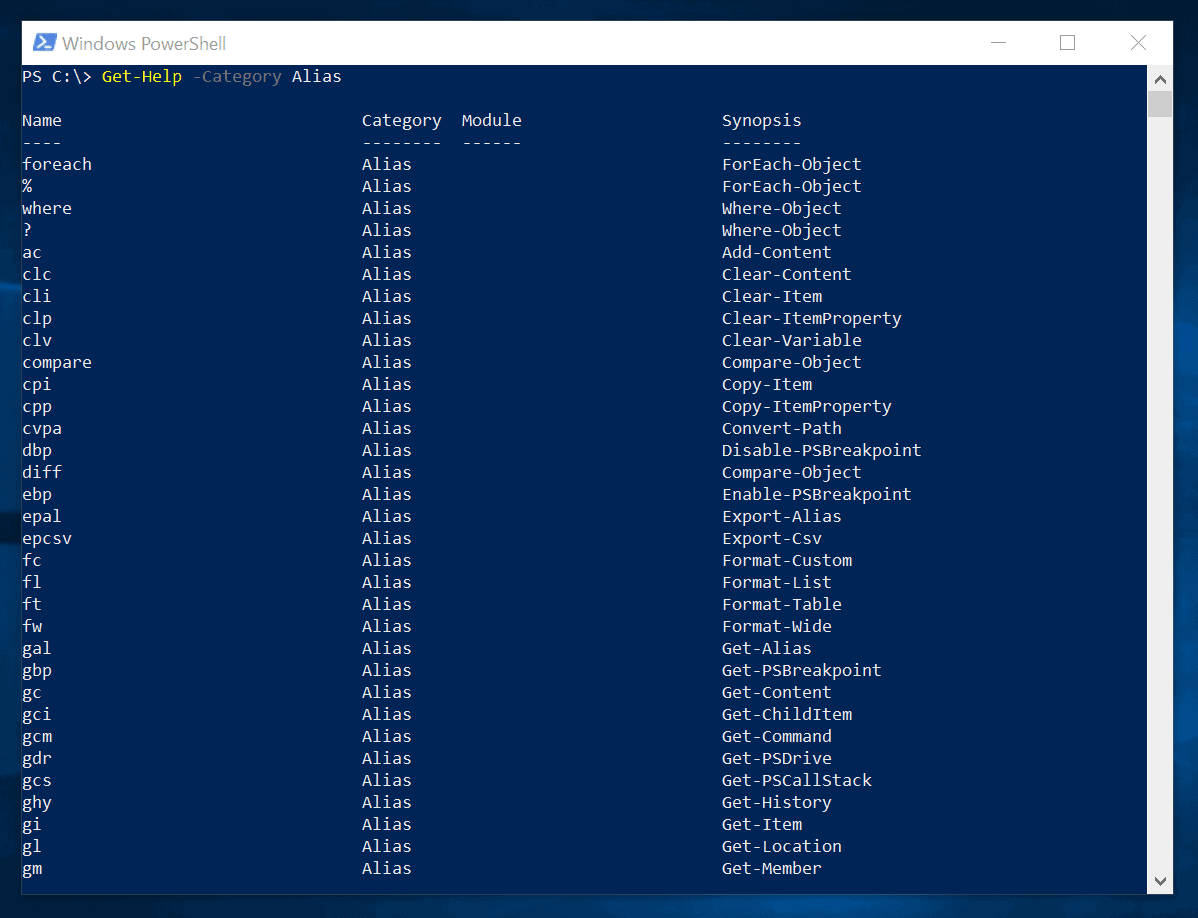1198x918 pixels.
Task: Click the where alias name
Action: coord(47,208)
